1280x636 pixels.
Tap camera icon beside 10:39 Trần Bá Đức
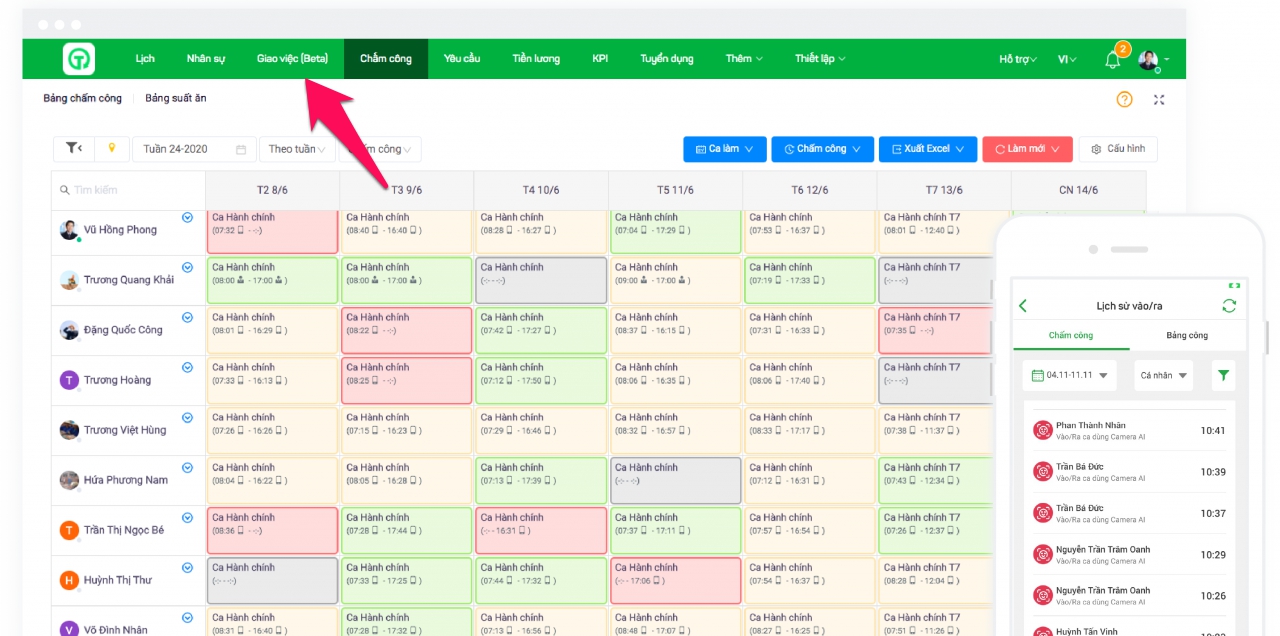point(1043,472)
